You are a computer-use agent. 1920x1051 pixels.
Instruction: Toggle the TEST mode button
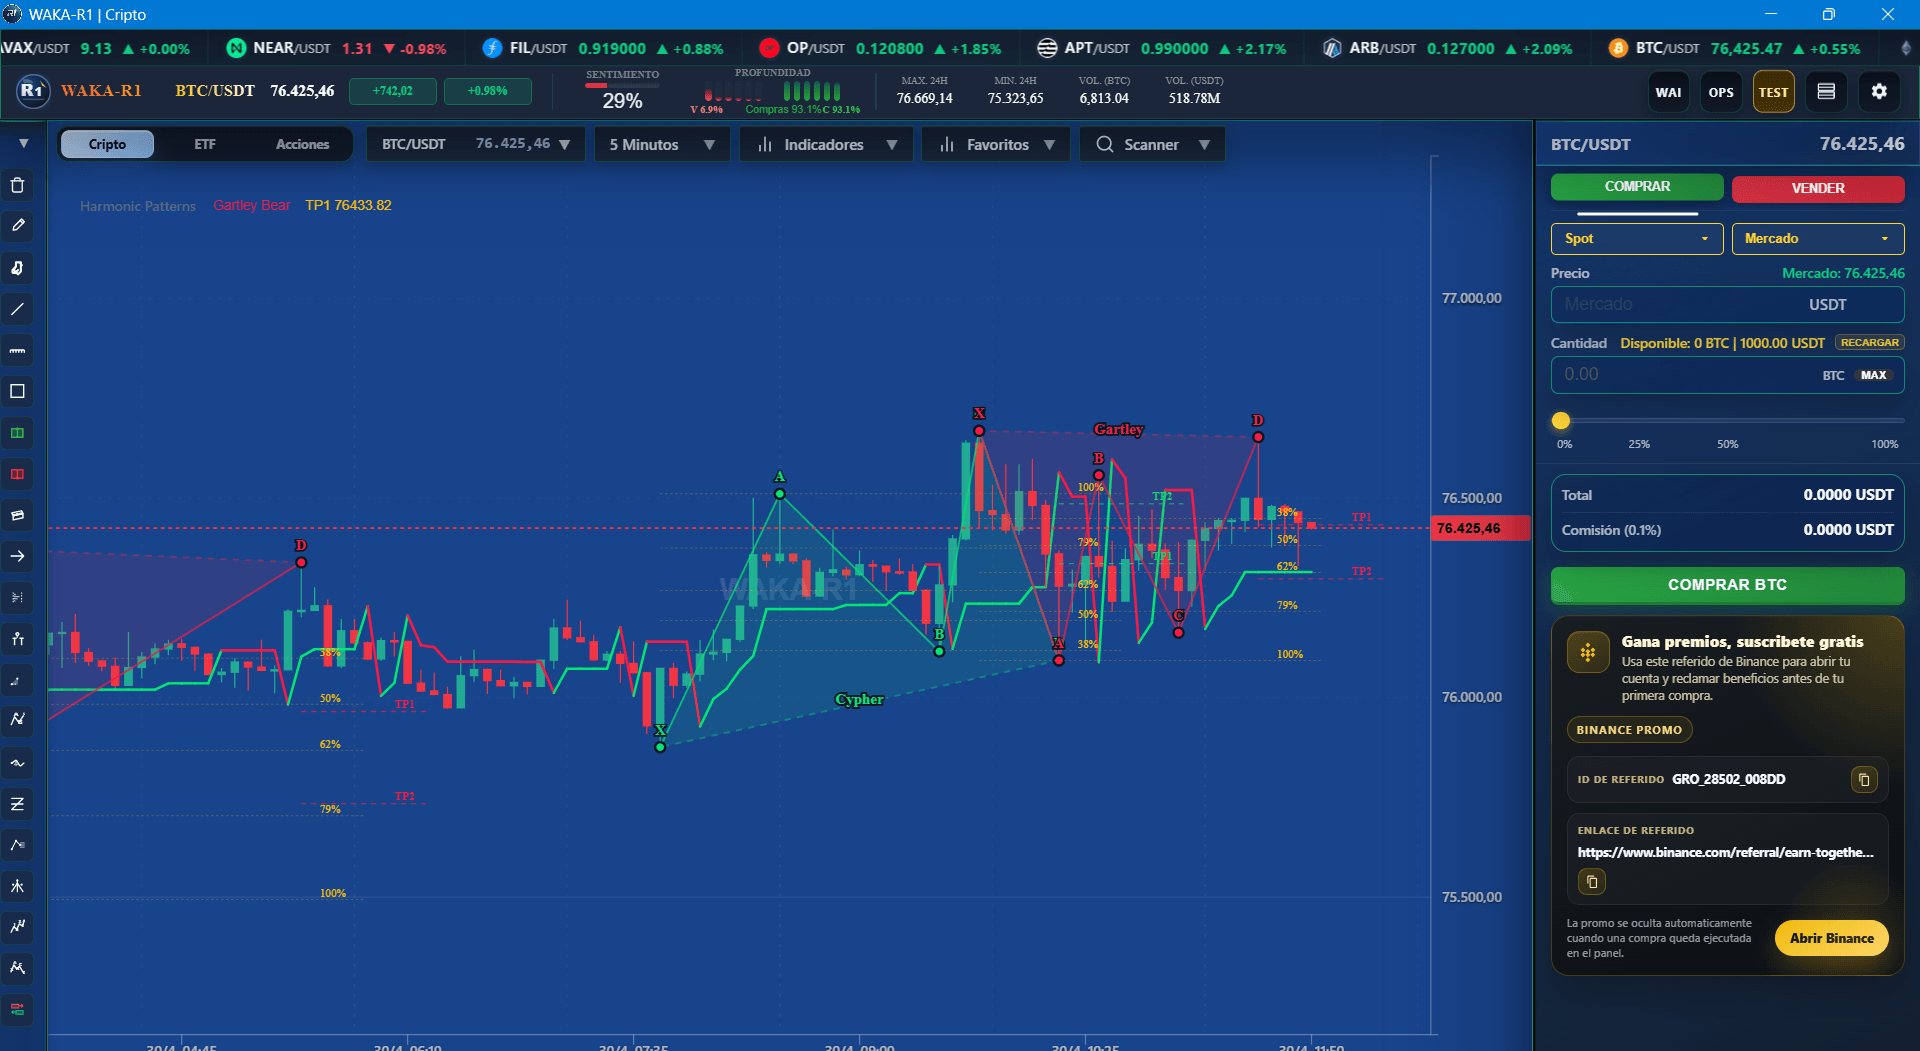point(1773,92)
